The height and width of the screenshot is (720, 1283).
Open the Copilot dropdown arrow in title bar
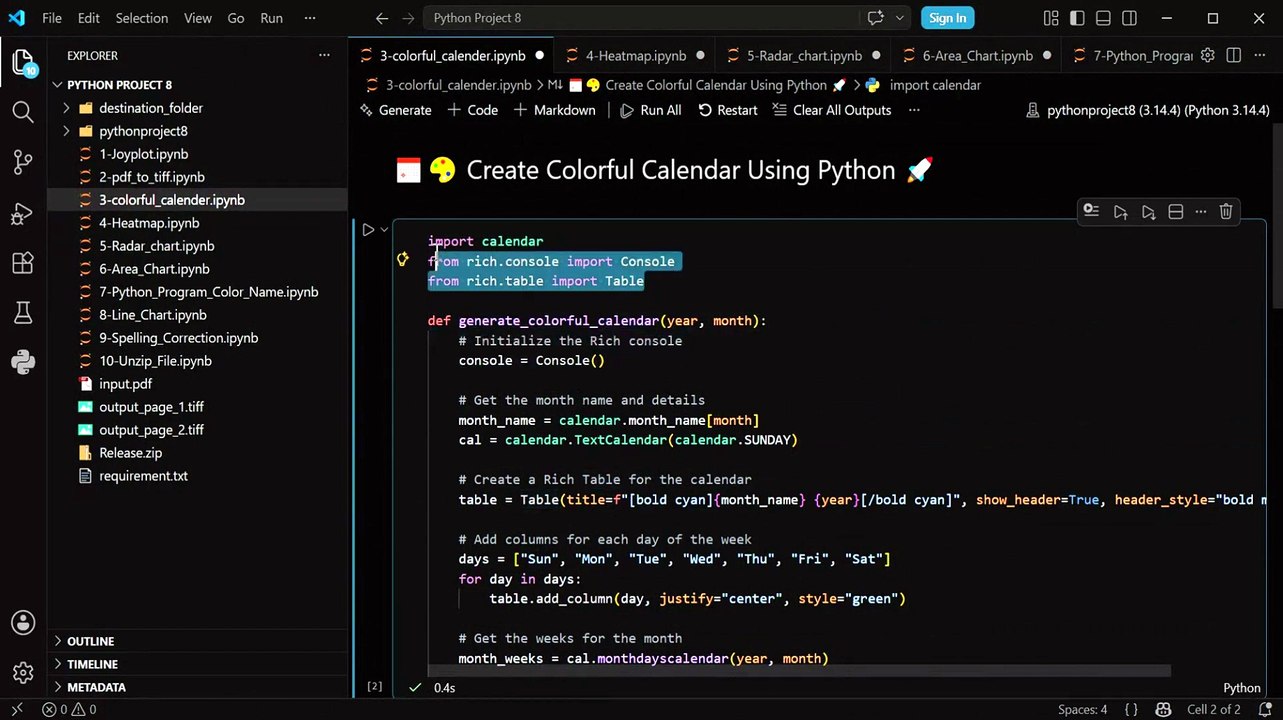point(900,18)
